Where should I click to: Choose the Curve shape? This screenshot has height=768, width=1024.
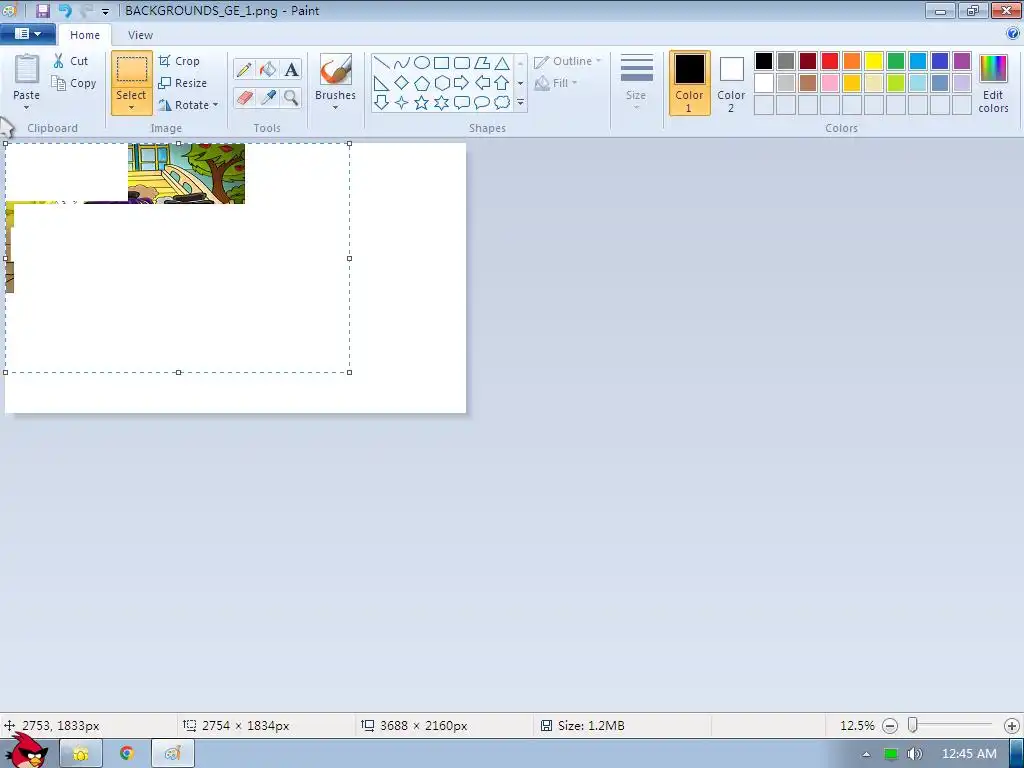click(x=402, y=63)
